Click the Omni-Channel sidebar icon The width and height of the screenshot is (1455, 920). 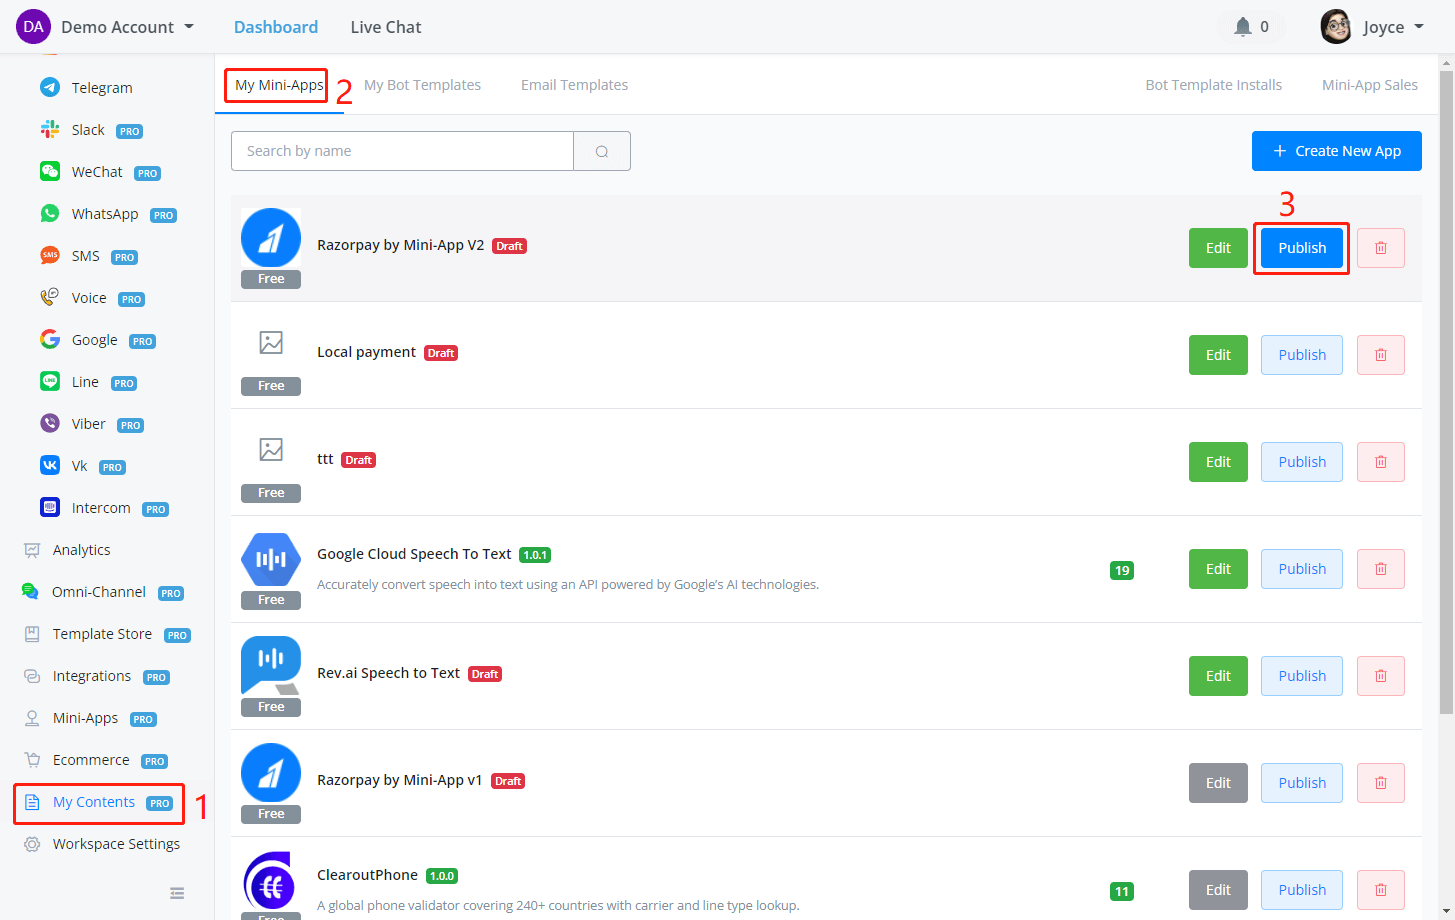[31, 592]
